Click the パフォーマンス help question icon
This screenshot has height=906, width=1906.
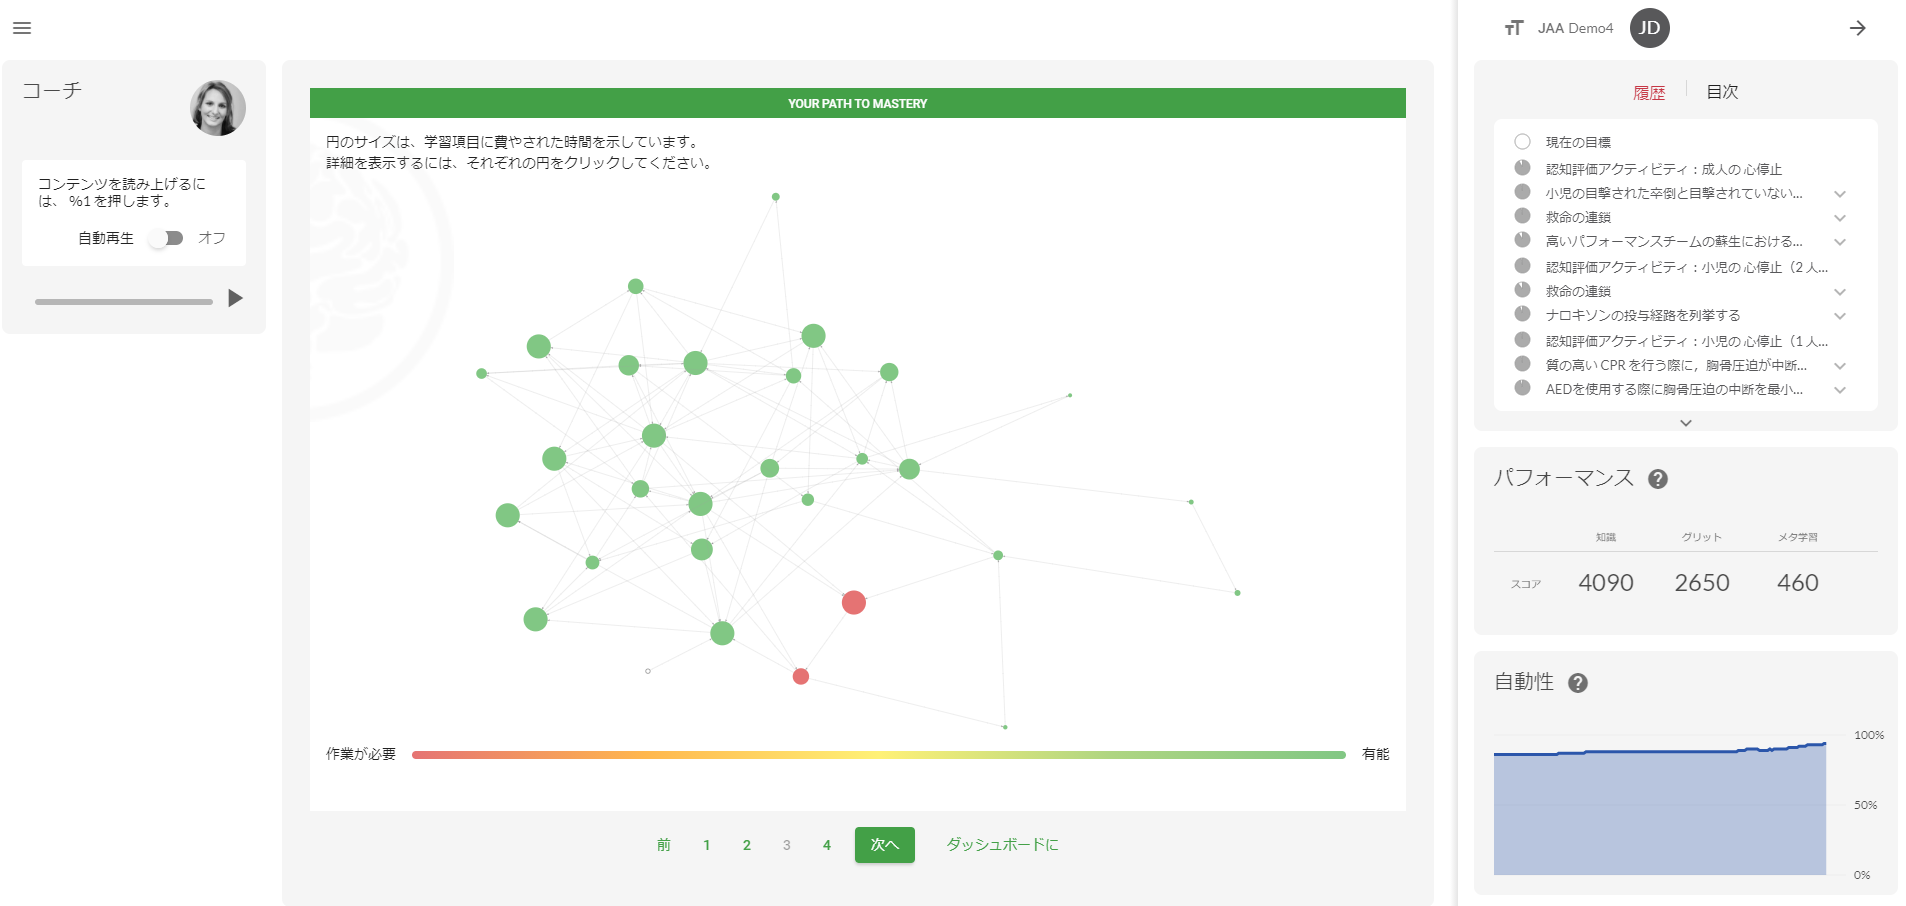tap(1657, 479)
